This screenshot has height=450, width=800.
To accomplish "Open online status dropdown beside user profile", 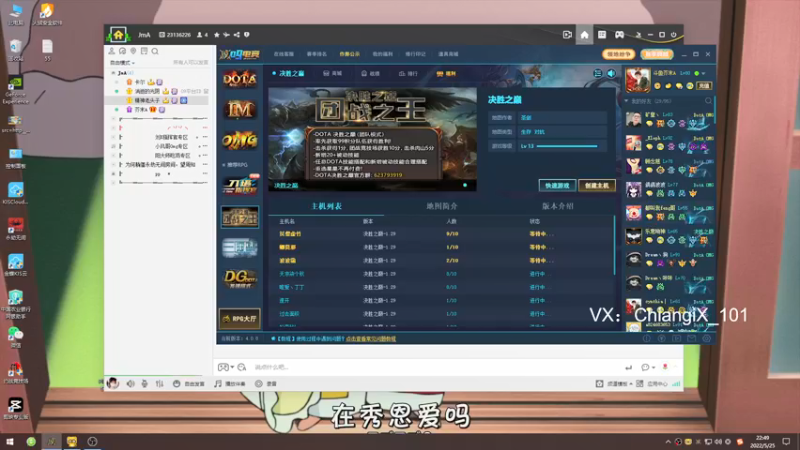I will tap(704, 73).
